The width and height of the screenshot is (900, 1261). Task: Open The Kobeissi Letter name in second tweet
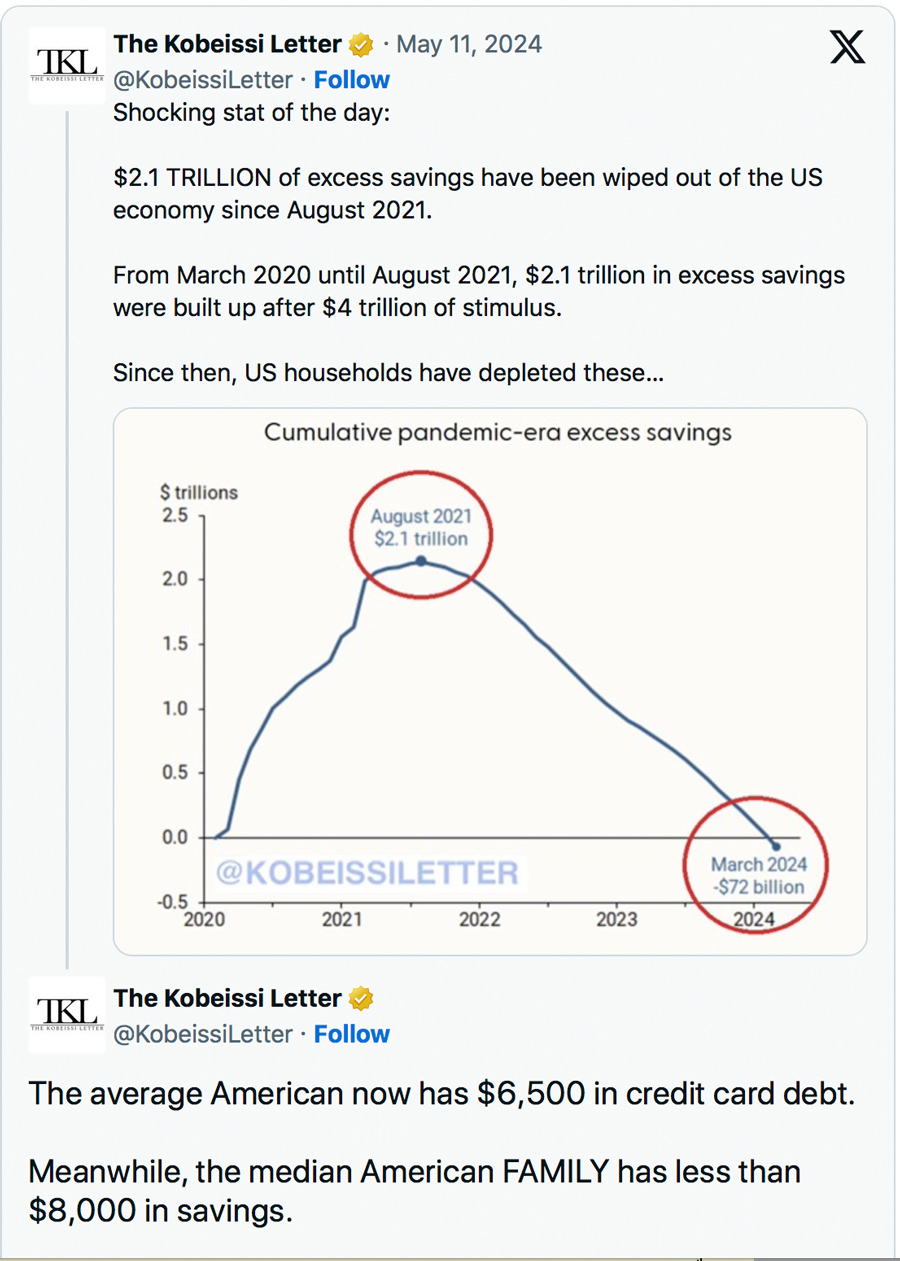[228, 999]
